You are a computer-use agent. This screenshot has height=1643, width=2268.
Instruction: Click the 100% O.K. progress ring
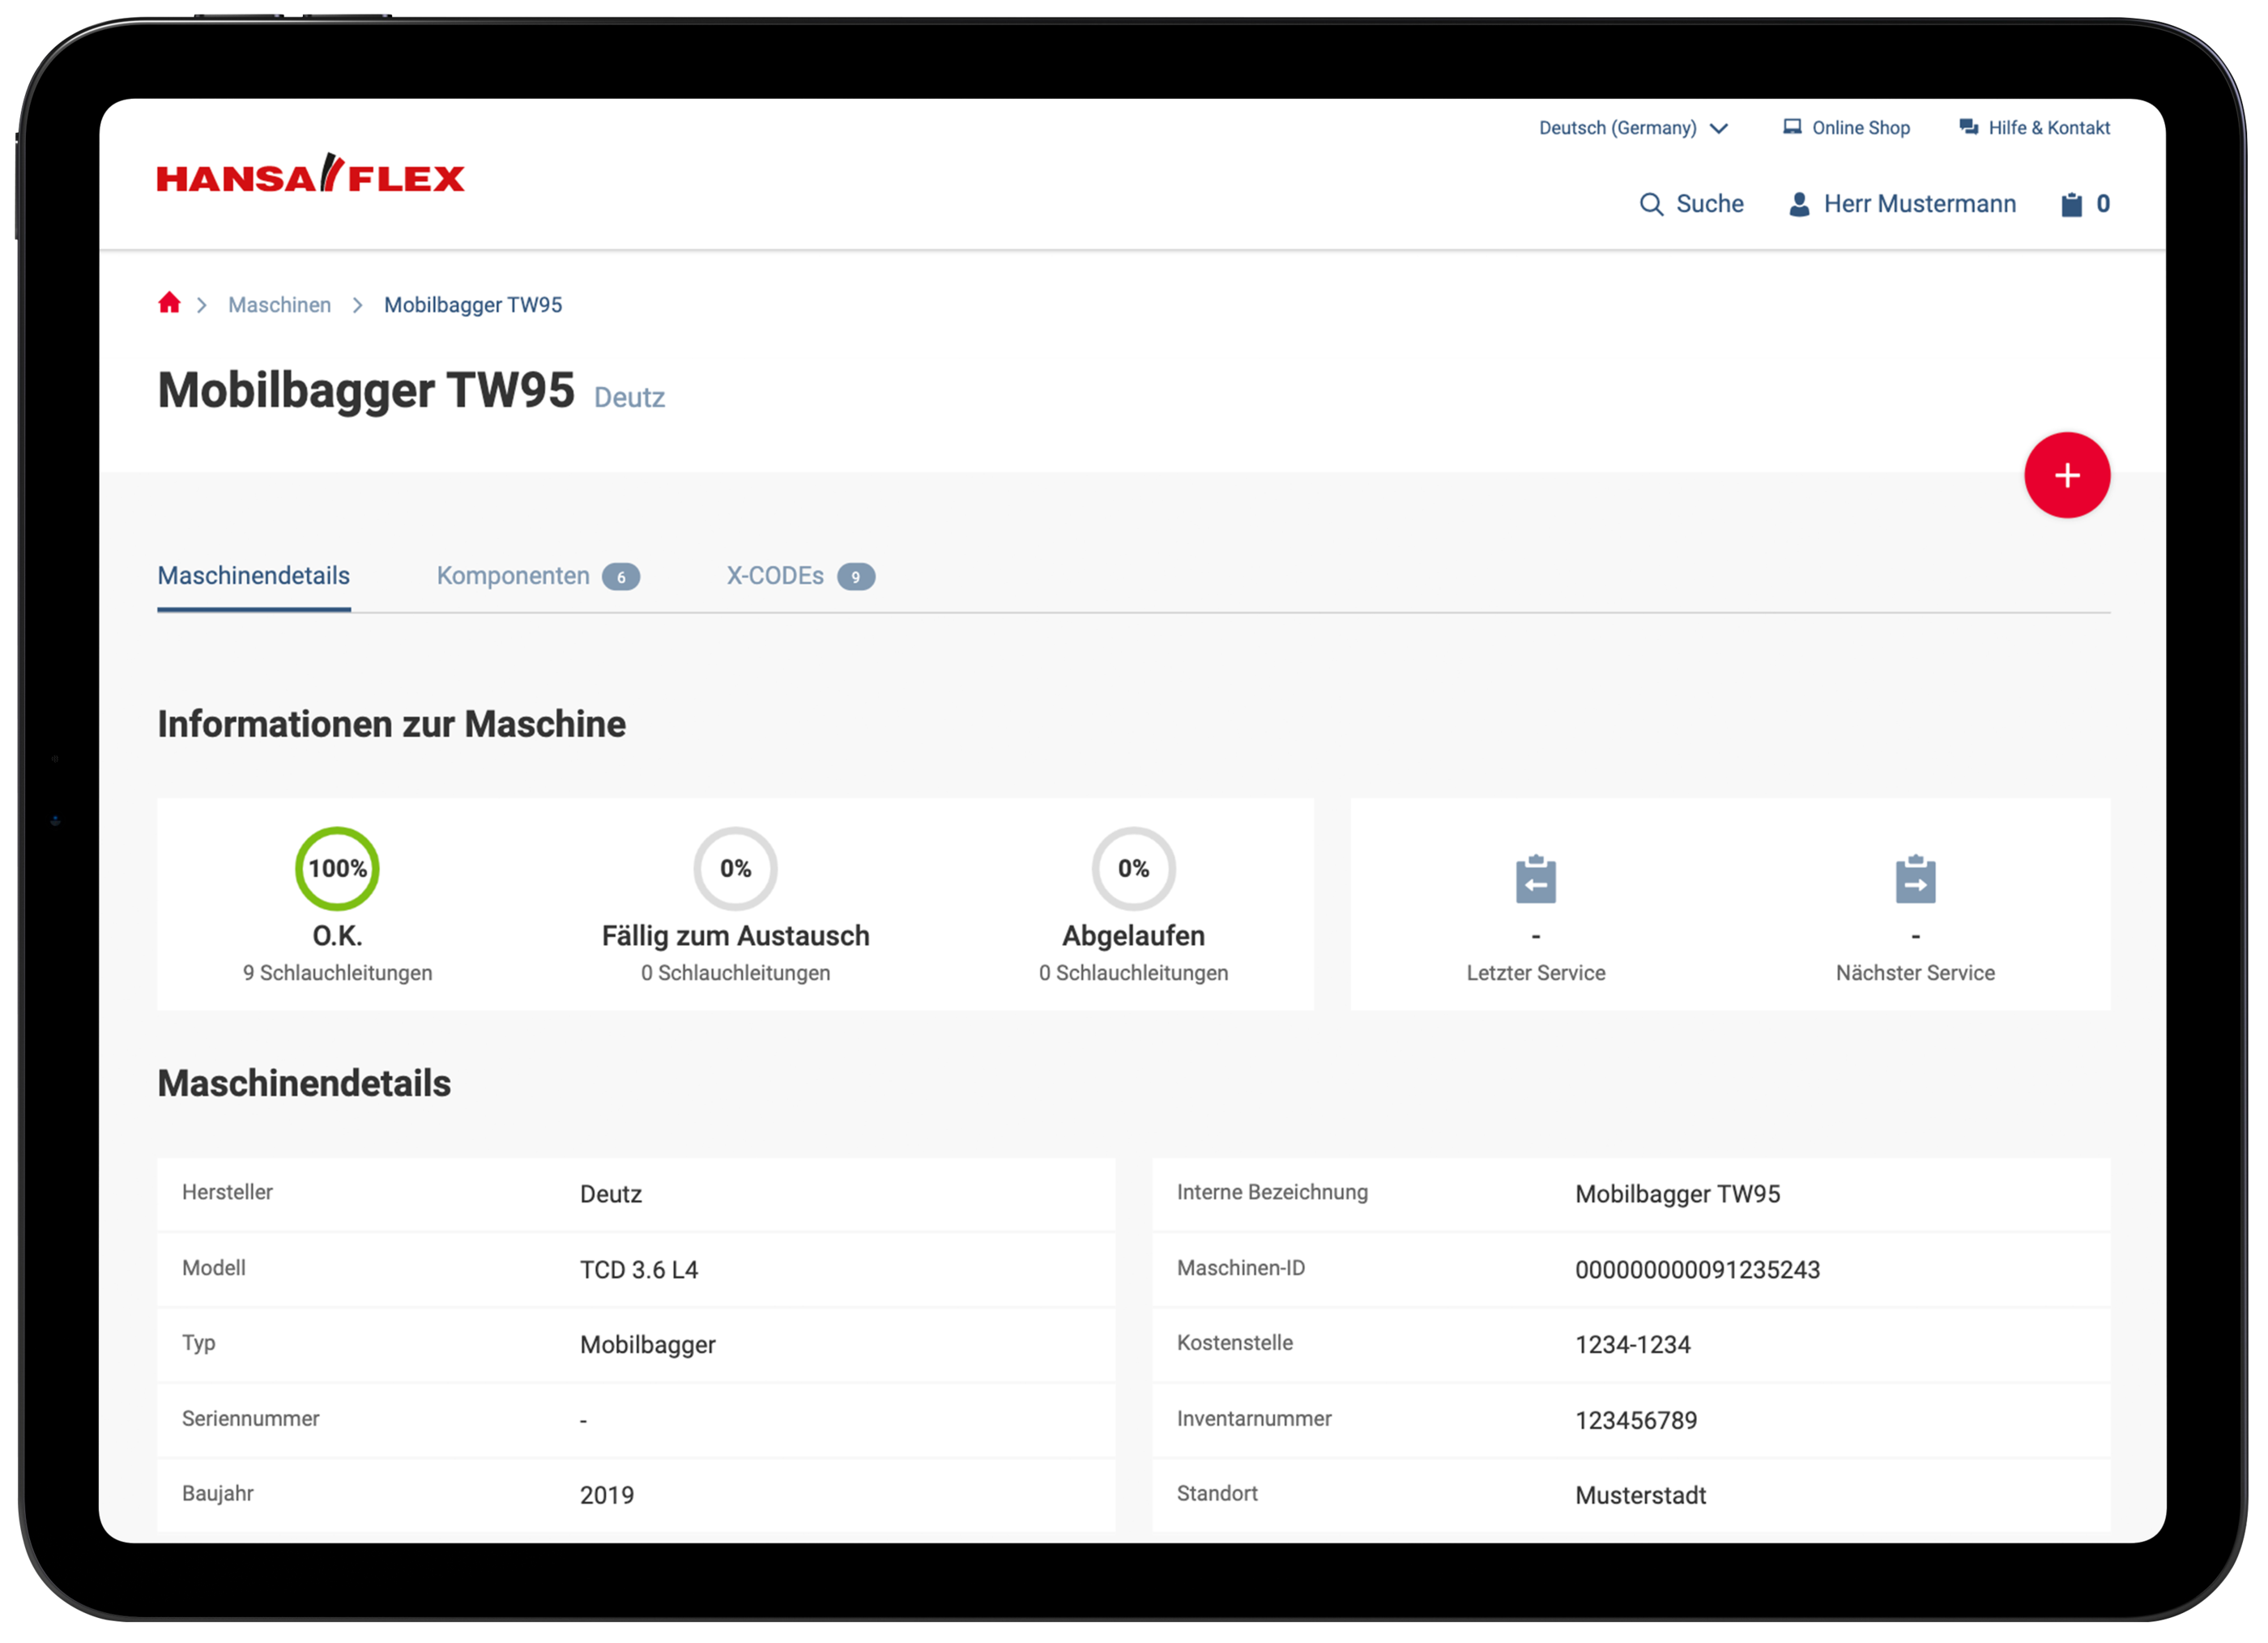point(337,868)
